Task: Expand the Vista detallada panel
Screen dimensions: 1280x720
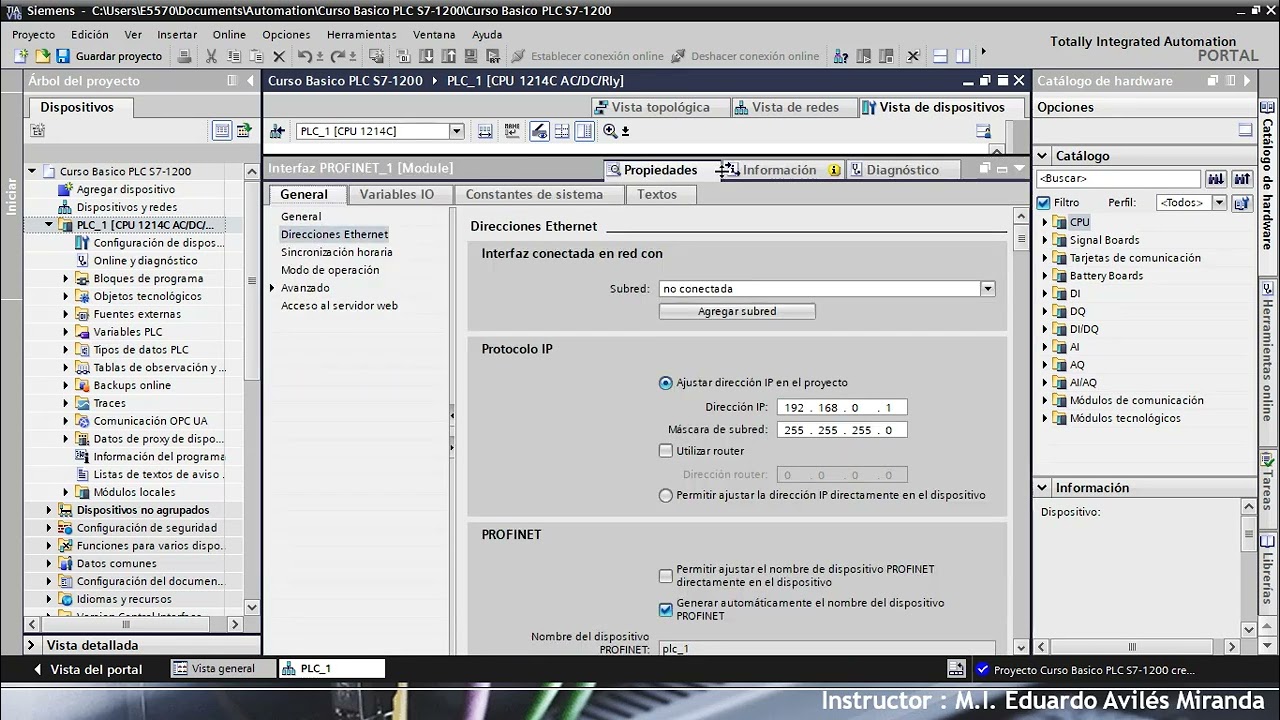Action: [x=31, y=646]
